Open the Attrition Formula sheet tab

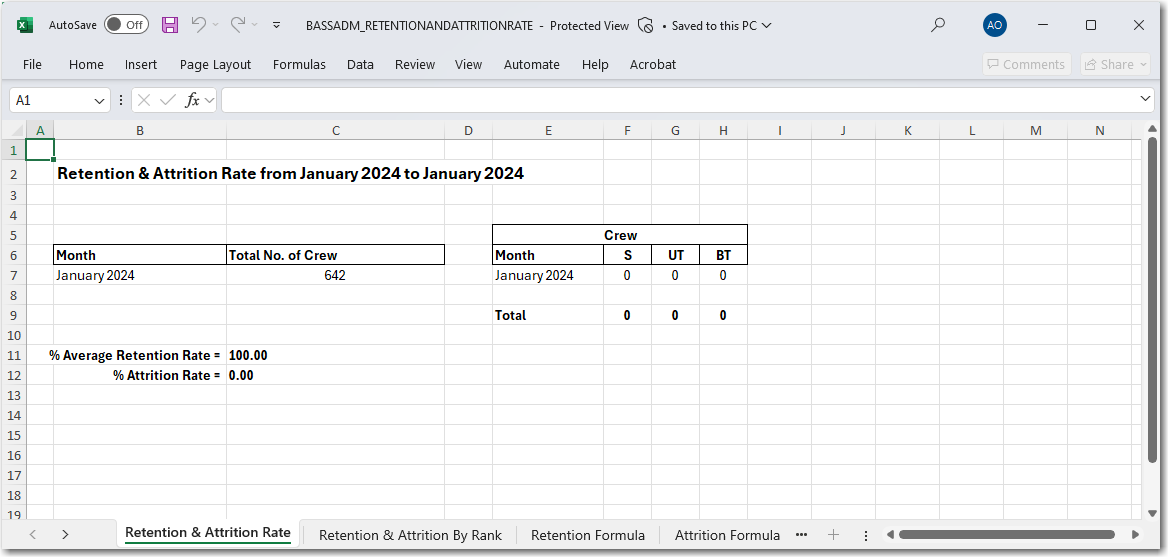click(x=727, y=535)
